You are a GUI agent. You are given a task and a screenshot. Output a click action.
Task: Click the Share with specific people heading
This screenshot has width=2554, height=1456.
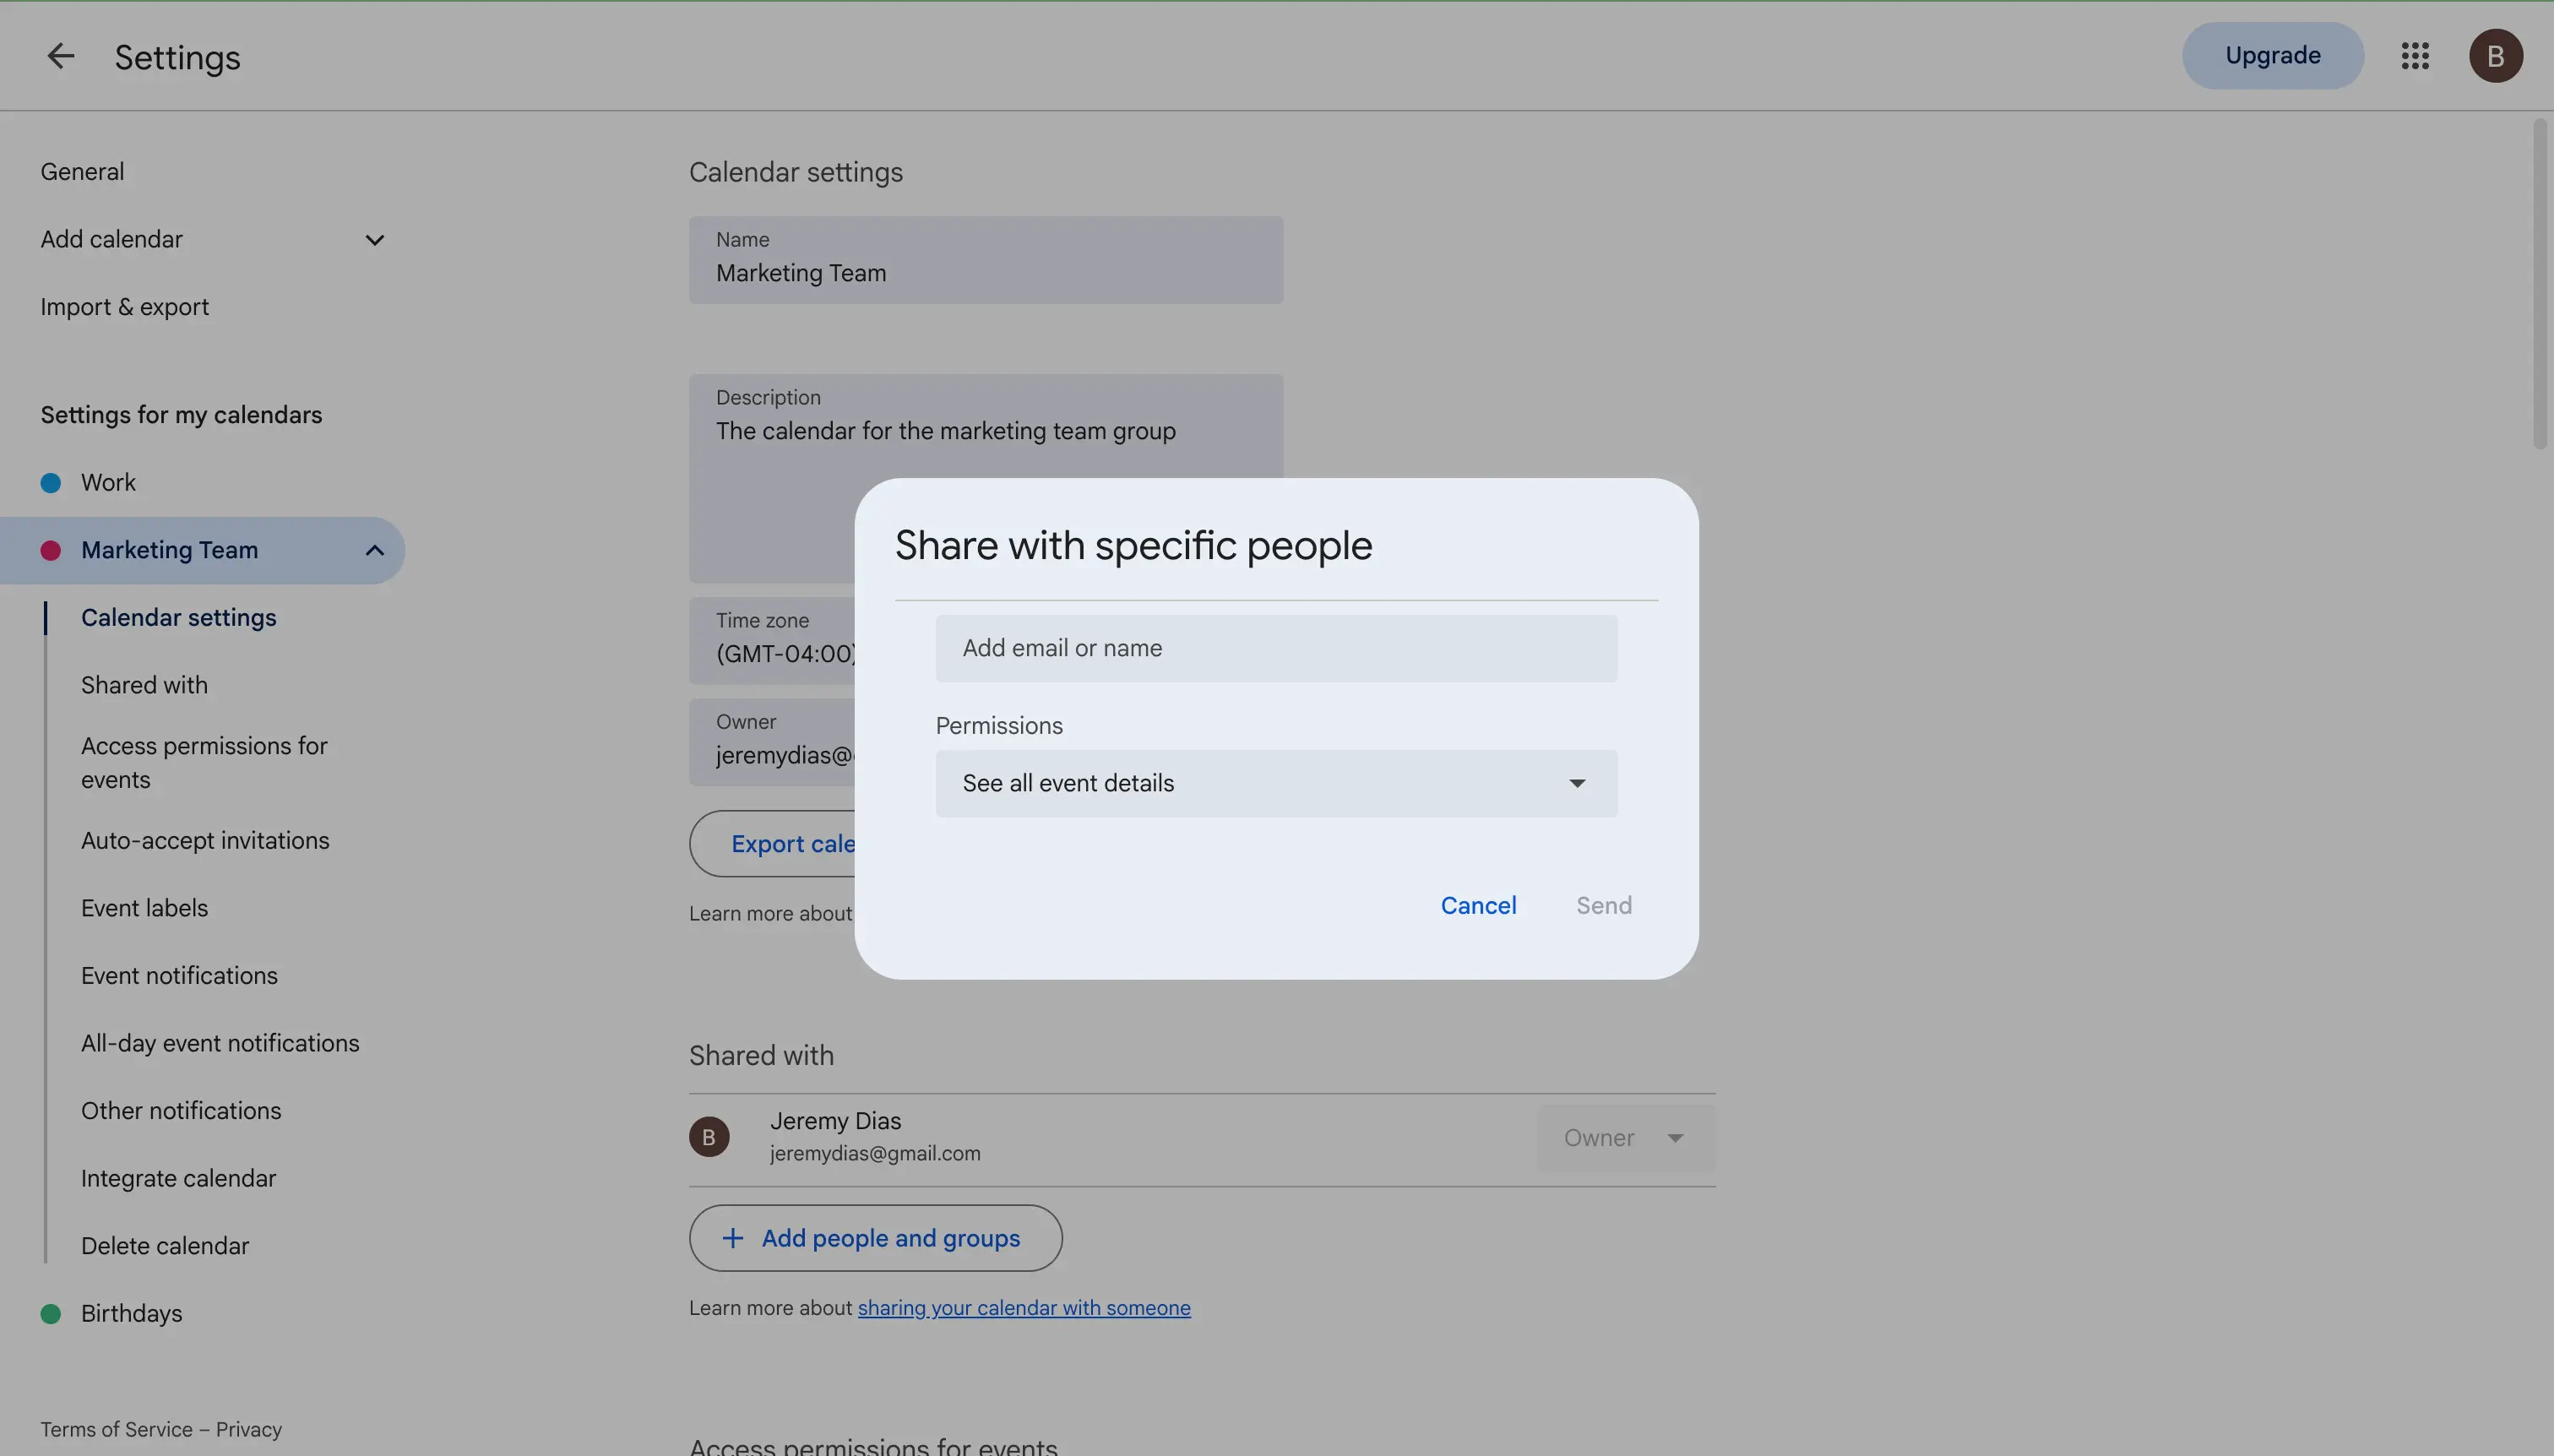[x=1133, y=546]
